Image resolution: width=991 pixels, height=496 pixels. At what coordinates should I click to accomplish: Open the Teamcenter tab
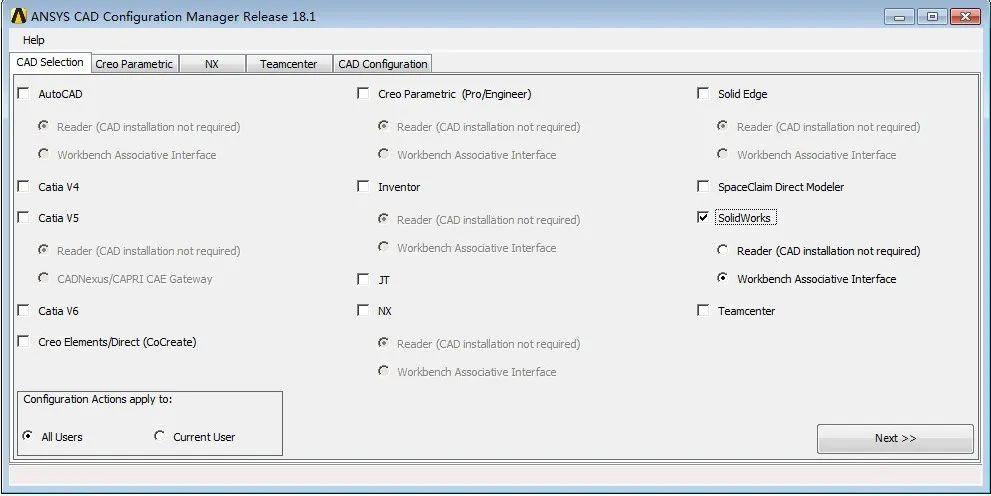coord(288,64)
